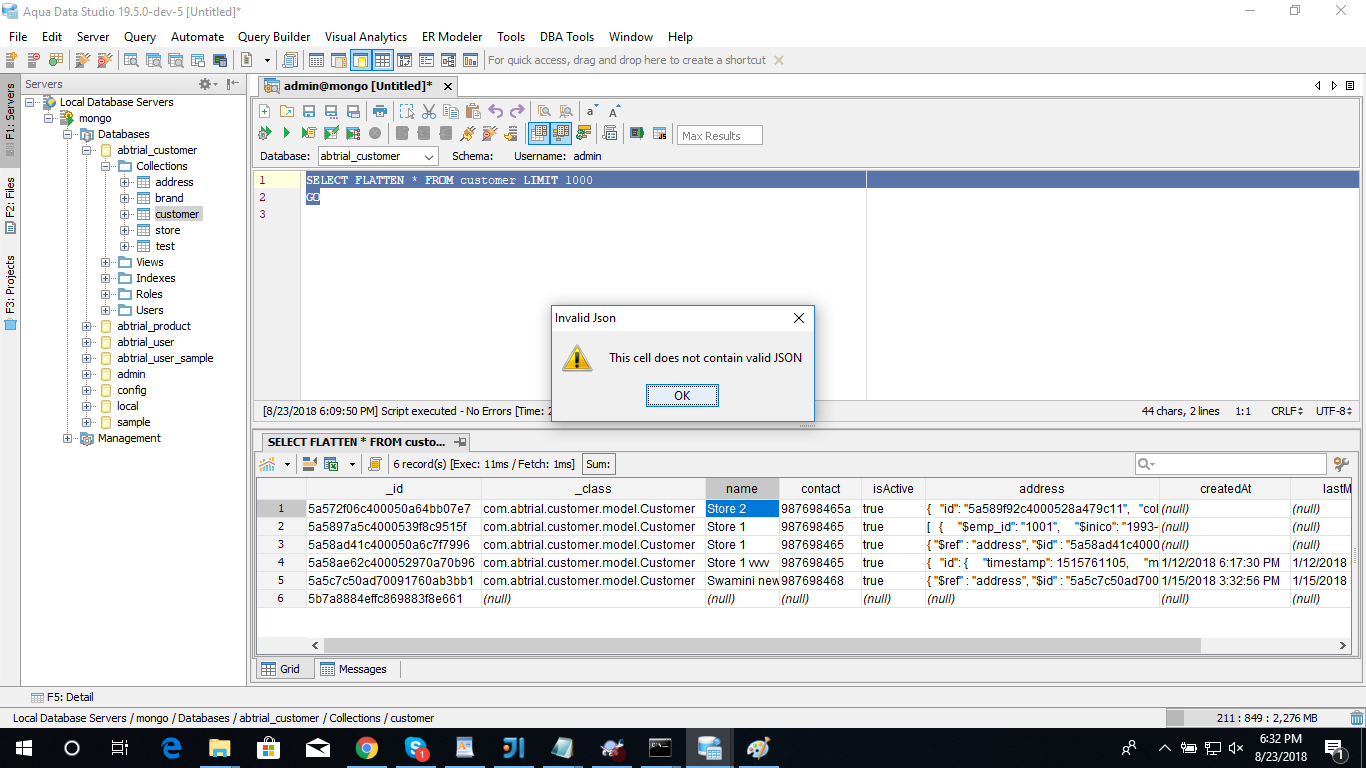1366x768 pixels.
Task: Click the gray Stop execution circle icon
Action: [x=375, y=133]
